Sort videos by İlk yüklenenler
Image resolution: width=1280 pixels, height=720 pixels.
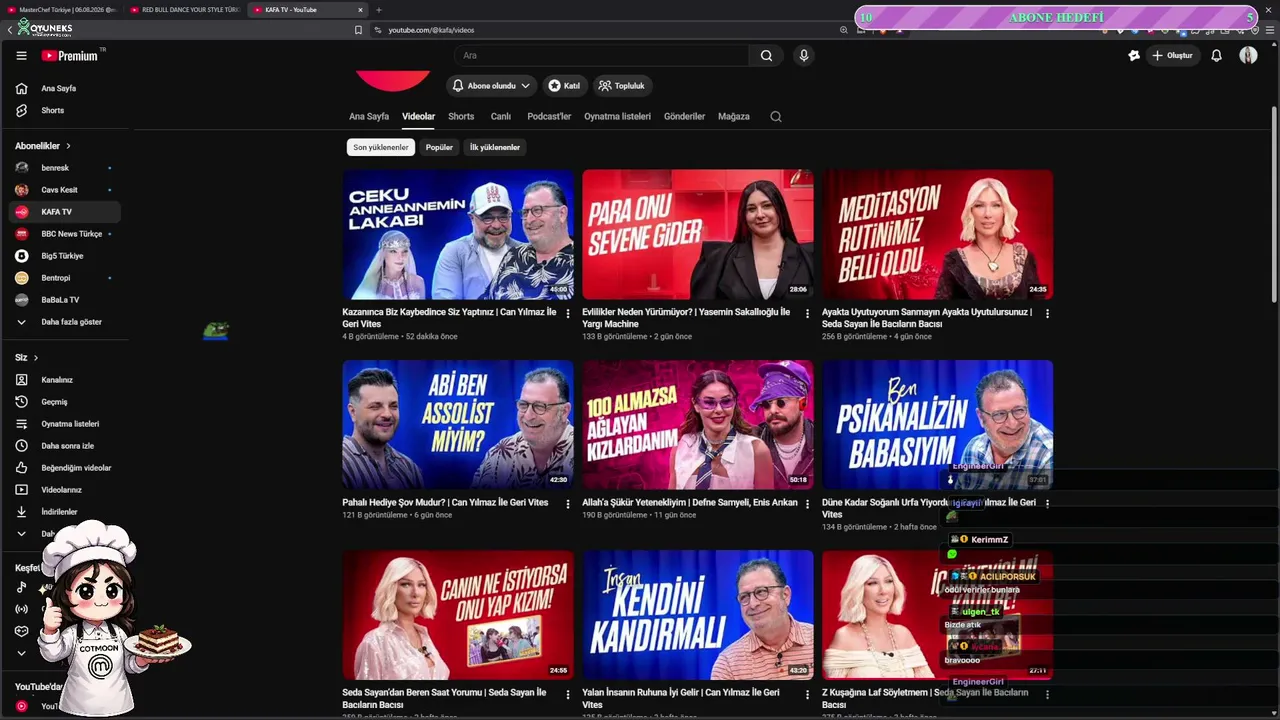click(495, 147)
